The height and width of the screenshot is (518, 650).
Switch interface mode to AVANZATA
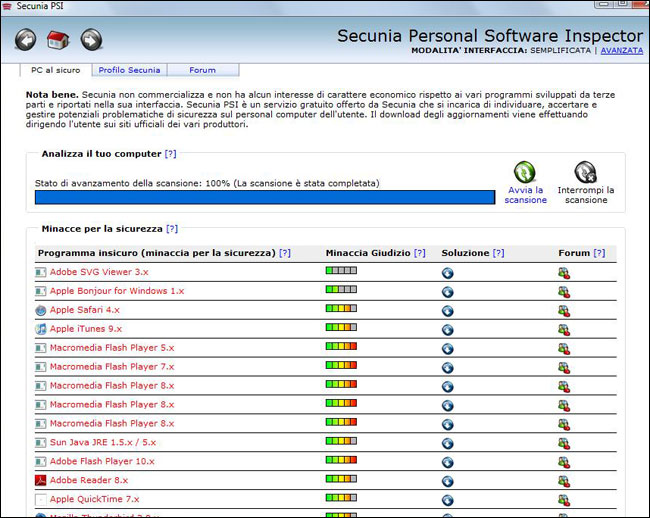621,50
